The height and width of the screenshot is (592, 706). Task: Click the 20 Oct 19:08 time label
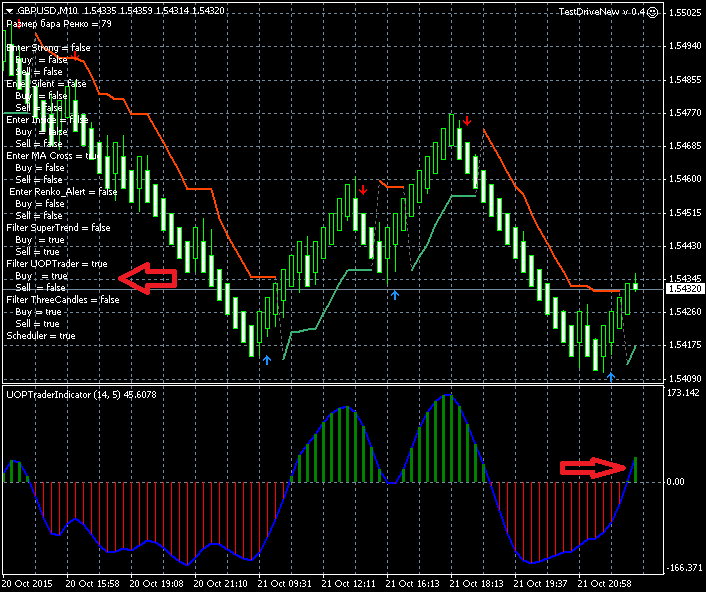point(157,584)
